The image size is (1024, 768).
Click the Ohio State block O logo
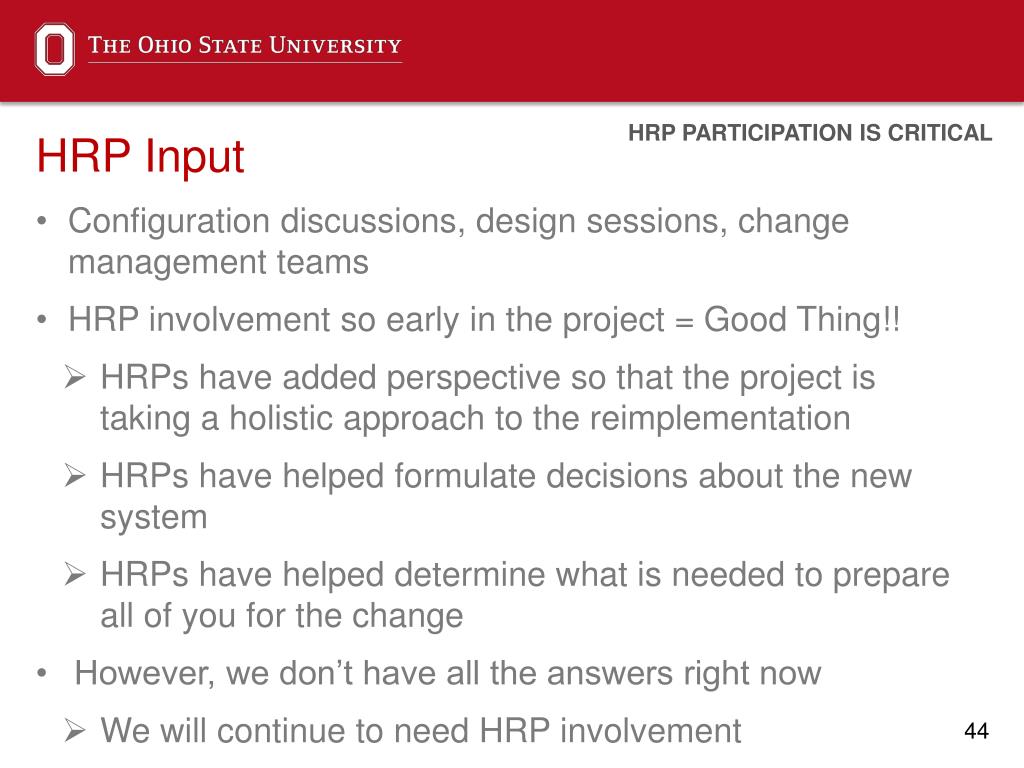point(54,49)
